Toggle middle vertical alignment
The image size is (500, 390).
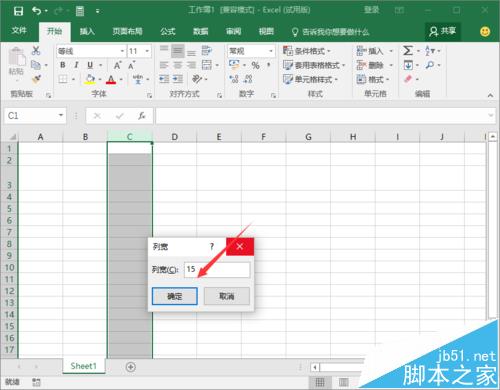tap(178, 51)
